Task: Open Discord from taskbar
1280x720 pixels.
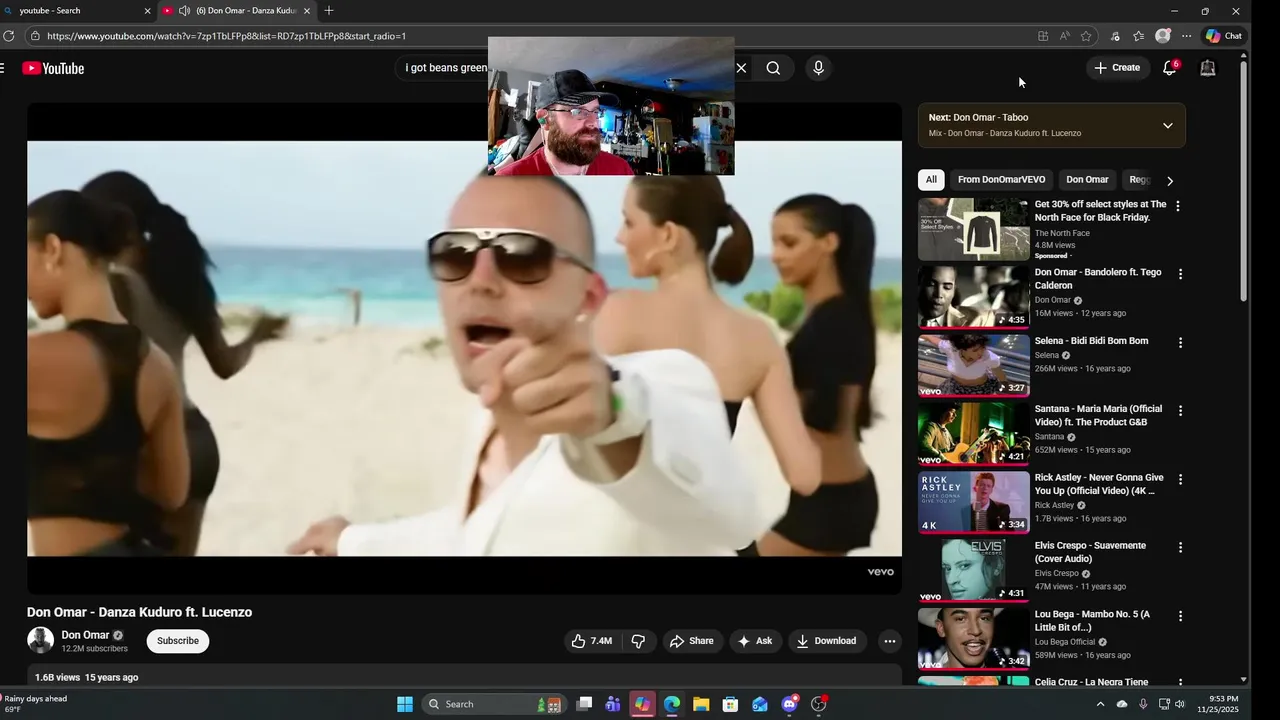Action: [790, 704]
